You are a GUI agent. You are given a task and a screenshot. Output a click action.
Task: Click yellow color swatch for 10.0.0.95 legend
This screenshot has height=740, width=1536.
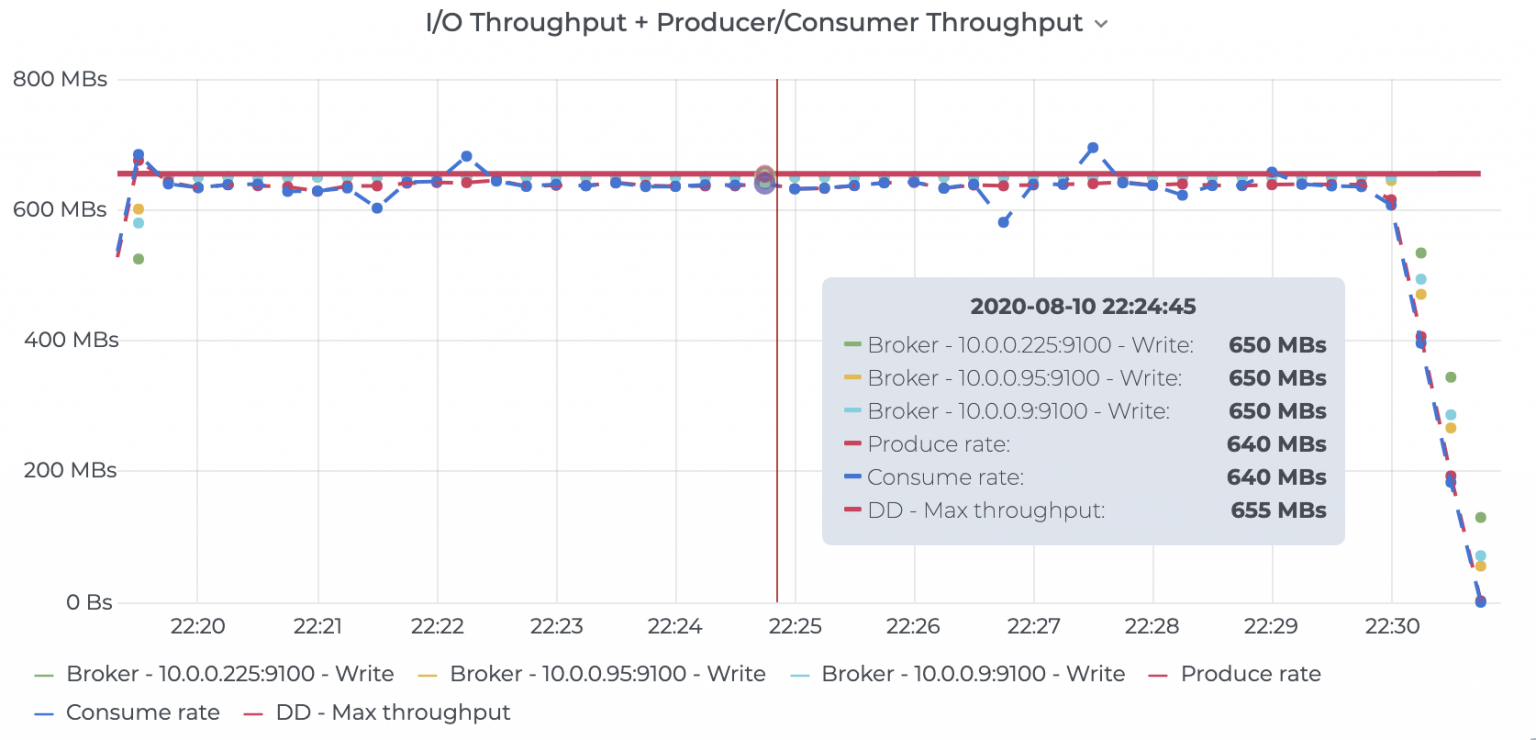point(425,675)
